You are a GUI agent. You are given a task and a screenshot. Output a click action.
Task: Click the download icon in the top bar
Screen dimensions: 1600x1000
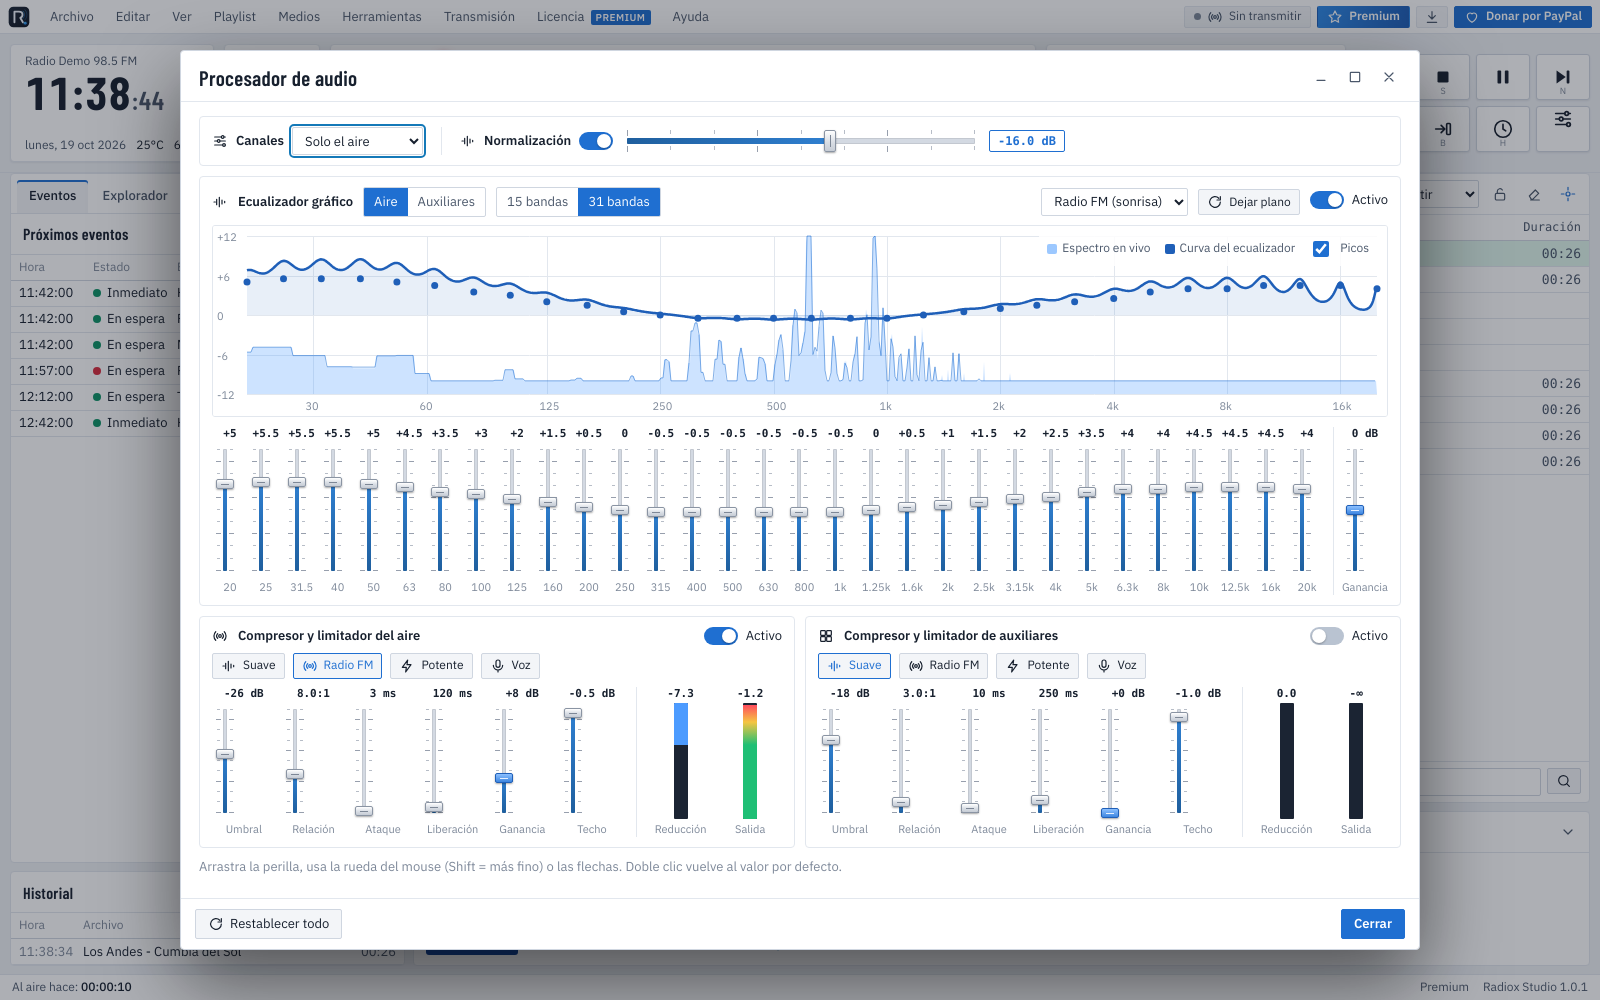click(x=1432, y=17)
